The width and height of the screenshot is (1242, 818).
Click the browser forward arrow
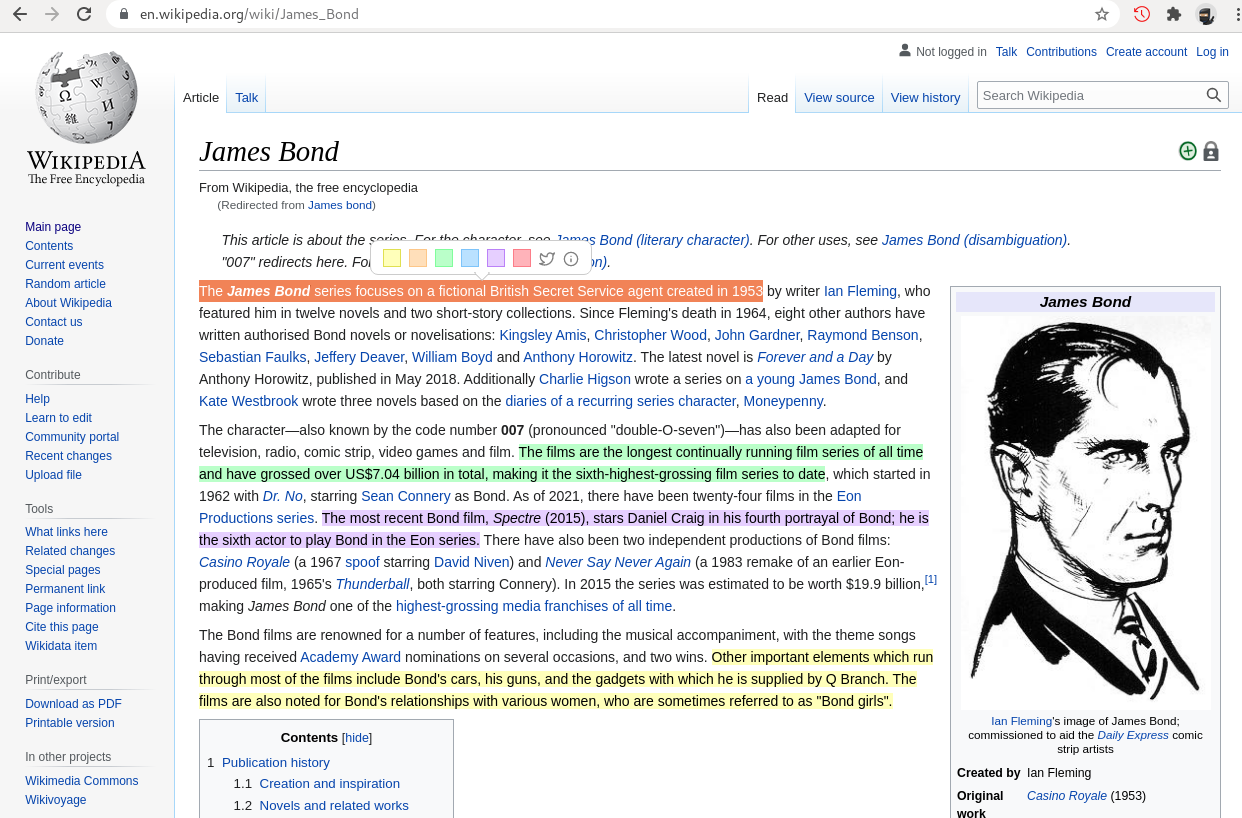(52, 14)
